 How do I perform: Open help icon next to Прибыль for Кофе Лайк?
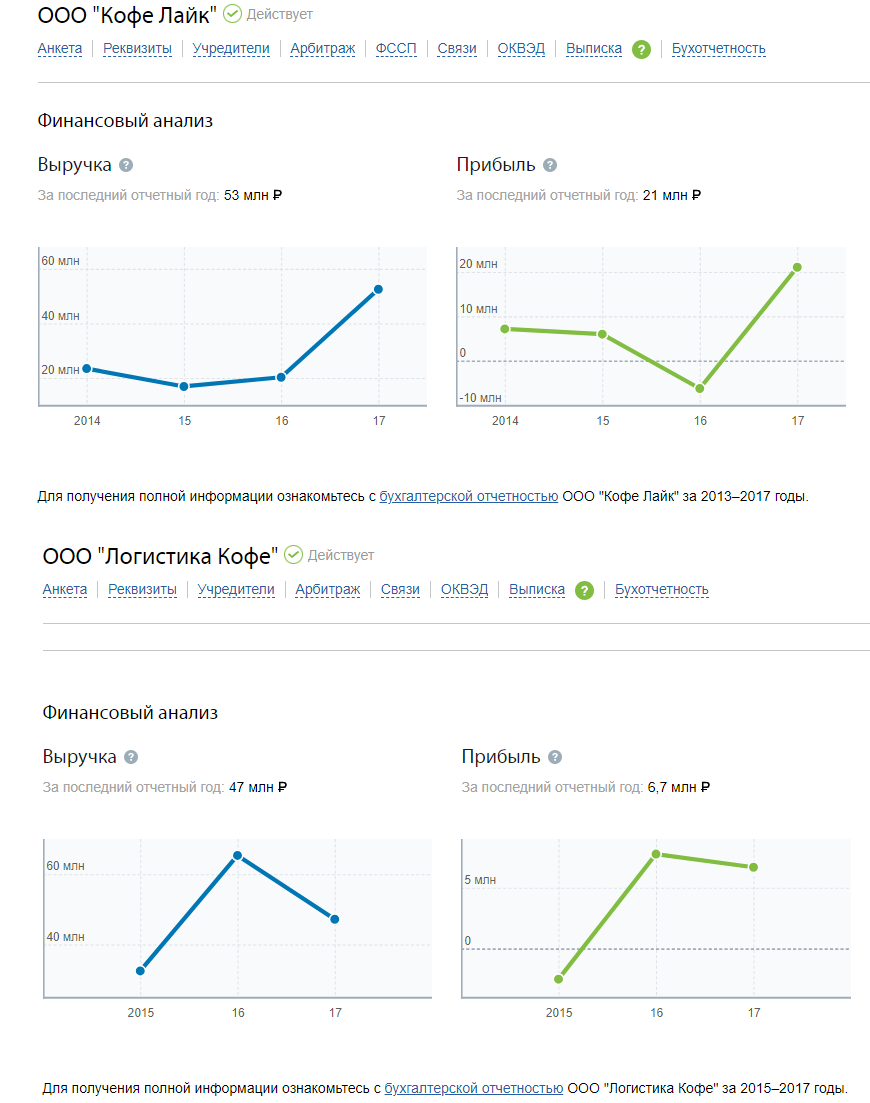[x=550, y=165]
